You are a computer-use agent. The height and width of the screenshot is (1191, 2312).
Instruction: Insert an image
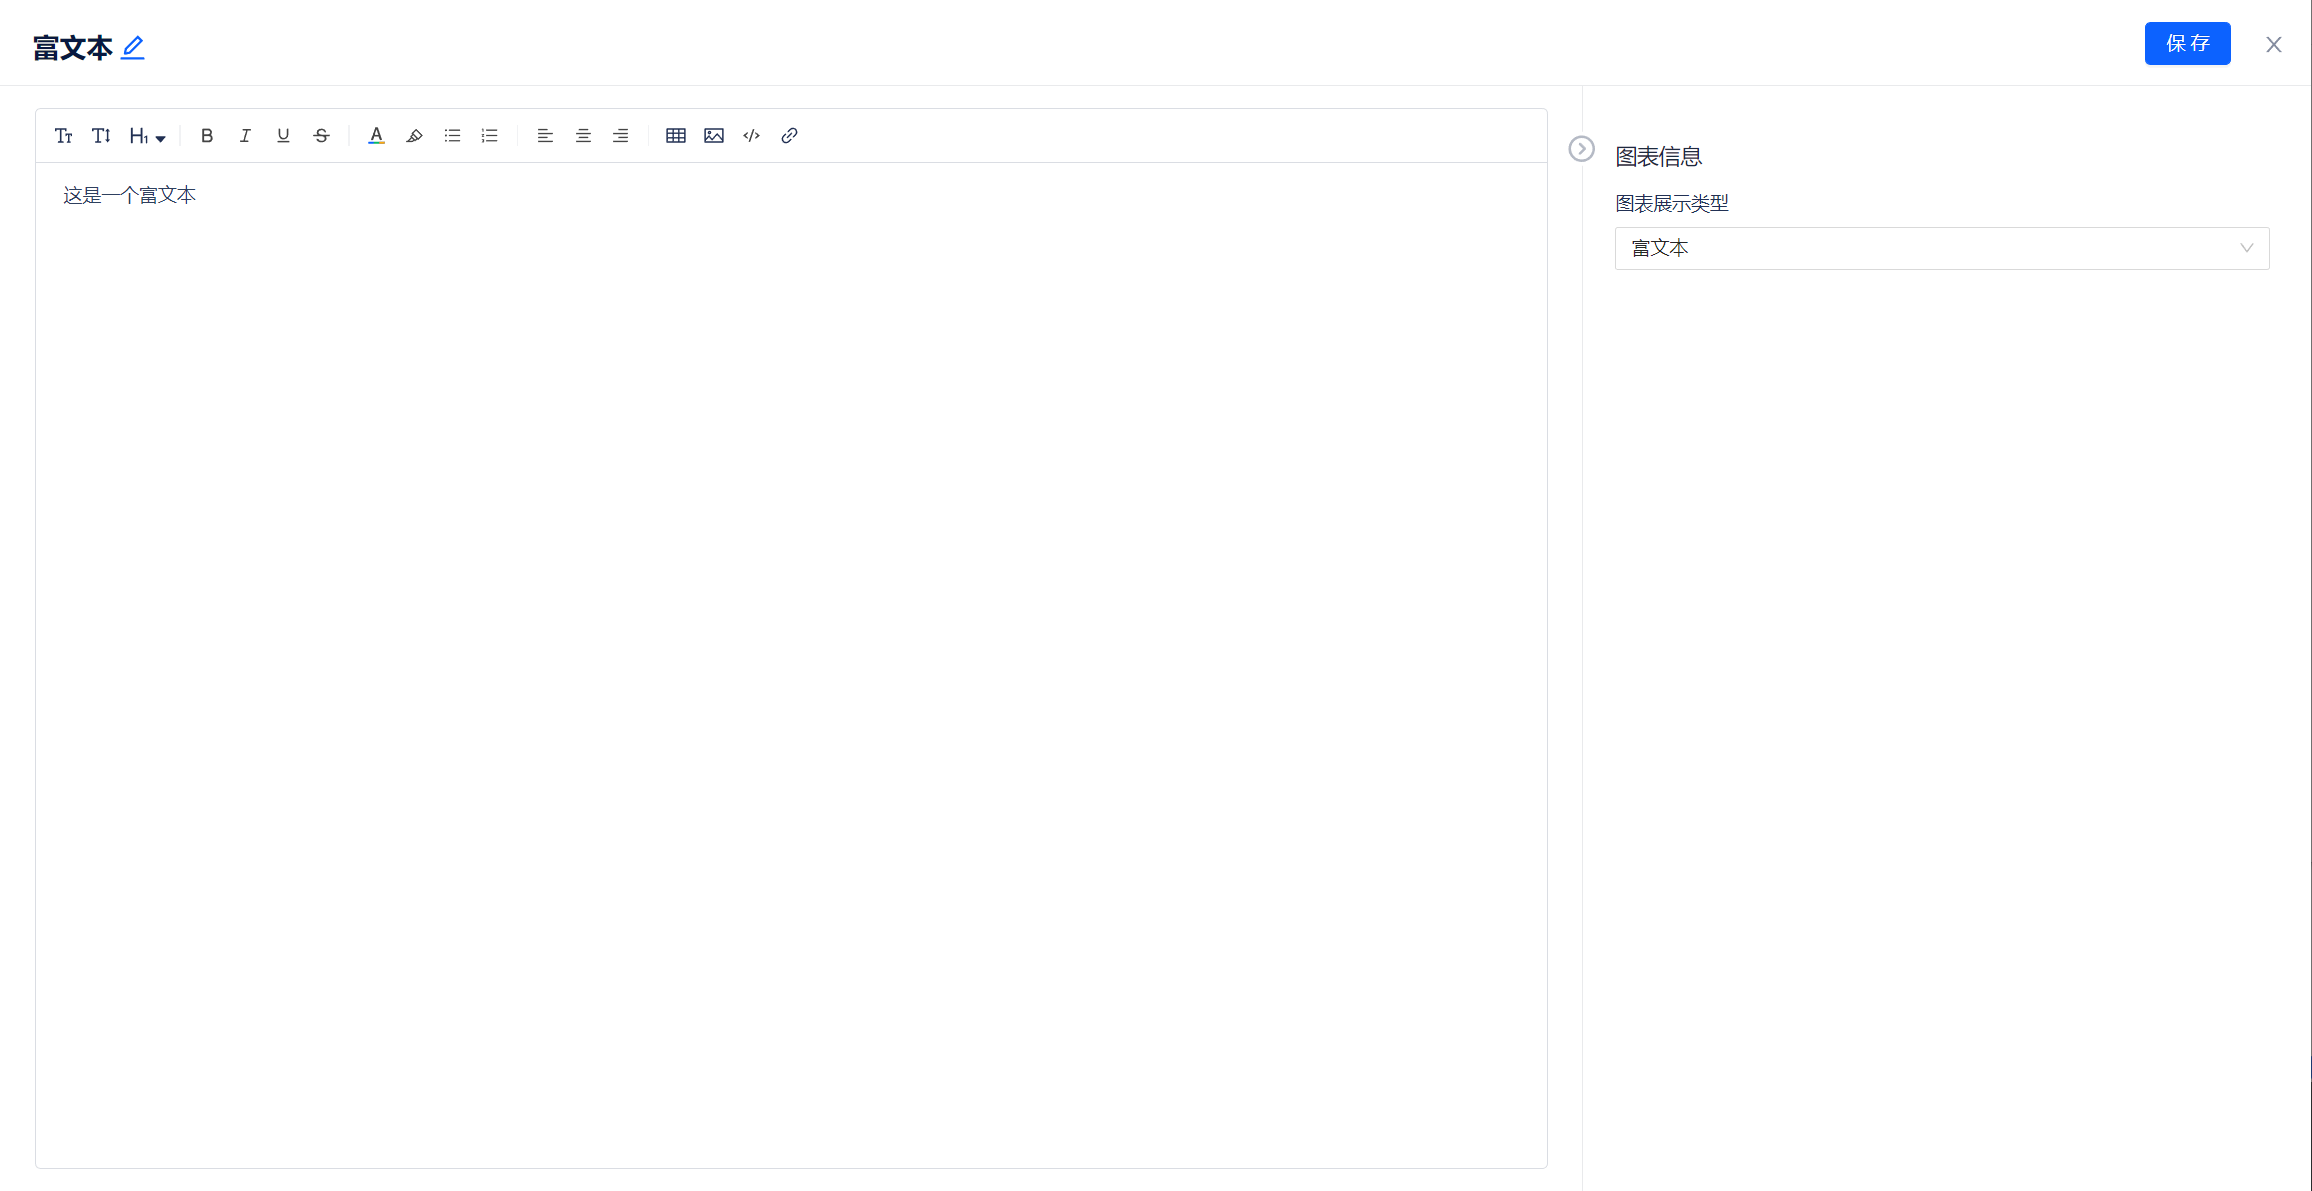[x=714, y=136]
